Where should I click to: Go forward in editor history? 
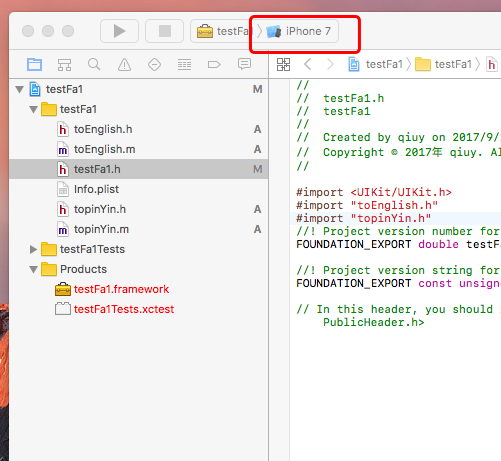tap(330, 64)
